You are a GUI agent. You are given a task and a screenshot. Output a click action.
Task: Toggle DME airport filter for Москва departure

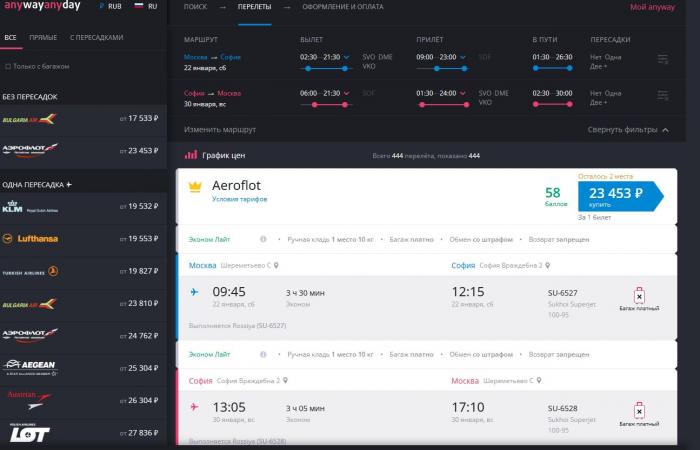click(386, 57)
